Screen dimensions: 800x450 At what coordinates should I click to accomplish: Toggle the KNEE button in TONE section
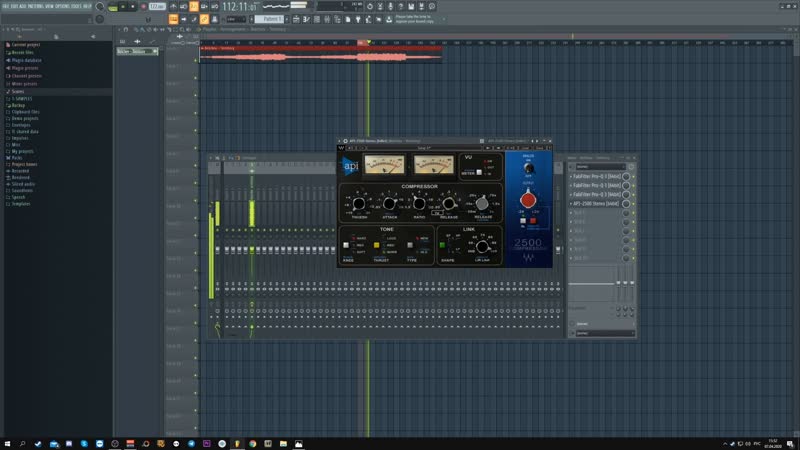[346, 245]
